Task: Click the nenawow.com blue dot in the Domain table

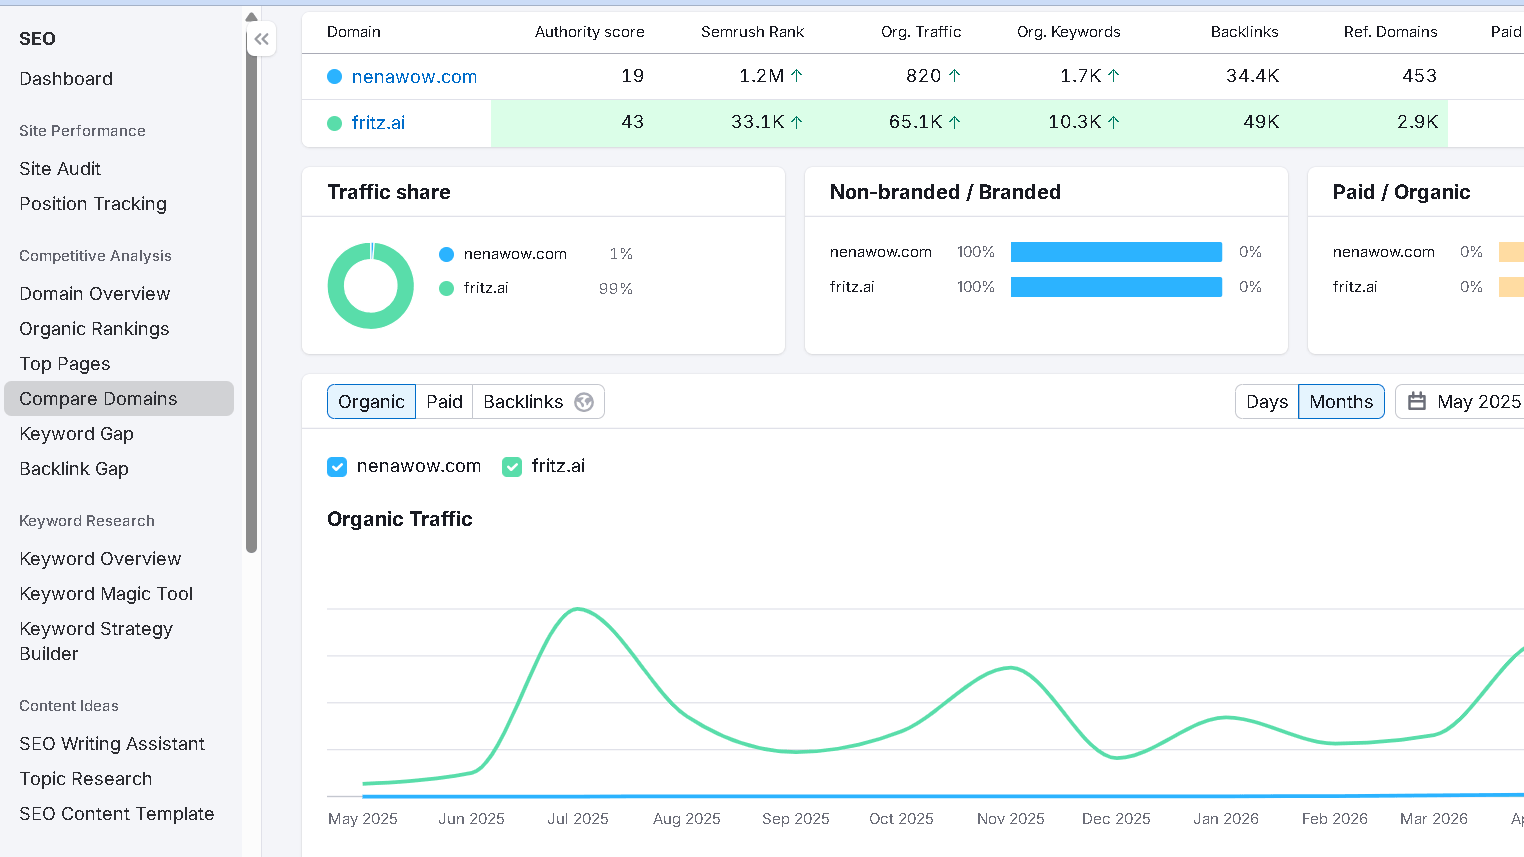Action: coord(335,77)
